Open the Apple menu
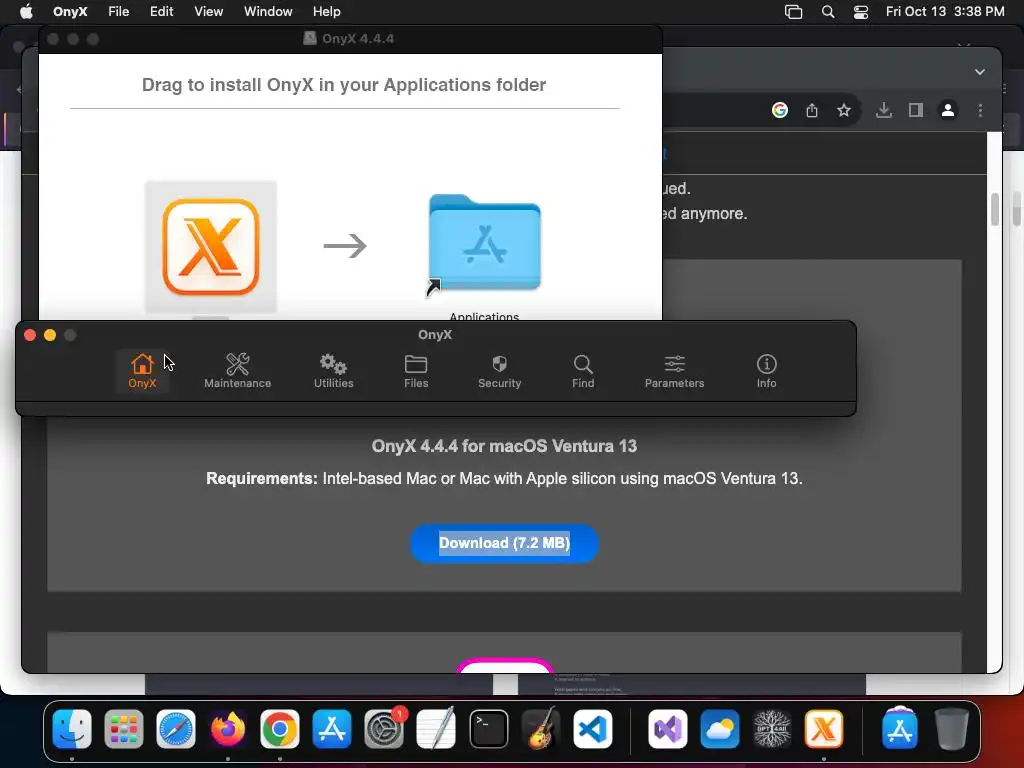The width and height of the screenshot is (1024, 768). pyautogui.click(x=26, y=12)
